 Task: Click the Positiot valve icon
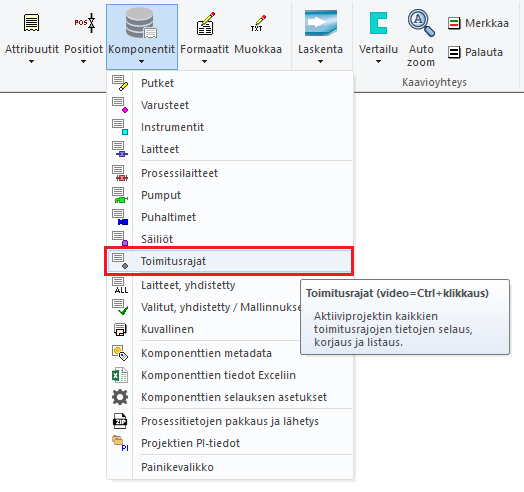click(x=85, y=23)
